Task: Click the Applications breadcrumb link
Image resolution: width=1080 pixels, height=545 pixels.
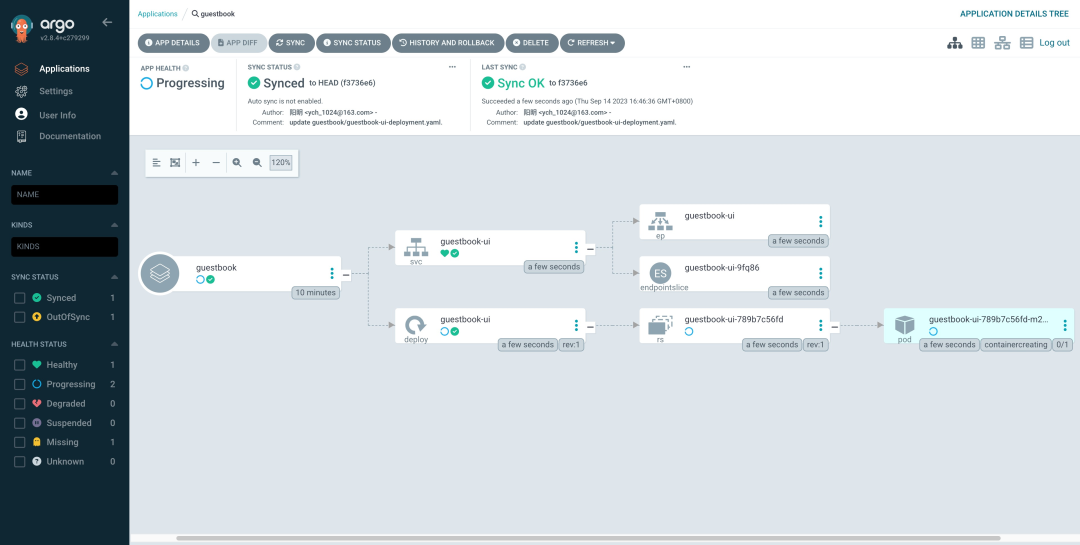Action: (157, 14)
